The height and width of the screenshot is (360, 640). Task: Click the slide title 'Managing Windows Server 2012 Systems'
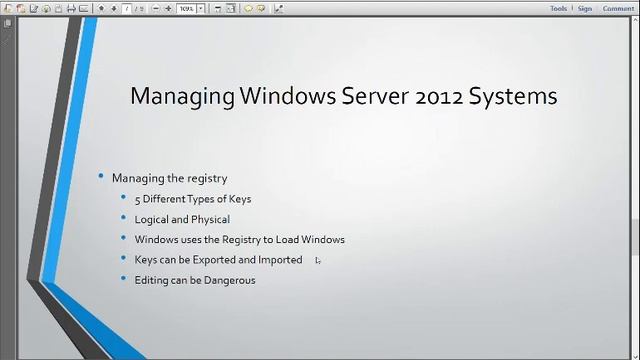tap(344, 96)
